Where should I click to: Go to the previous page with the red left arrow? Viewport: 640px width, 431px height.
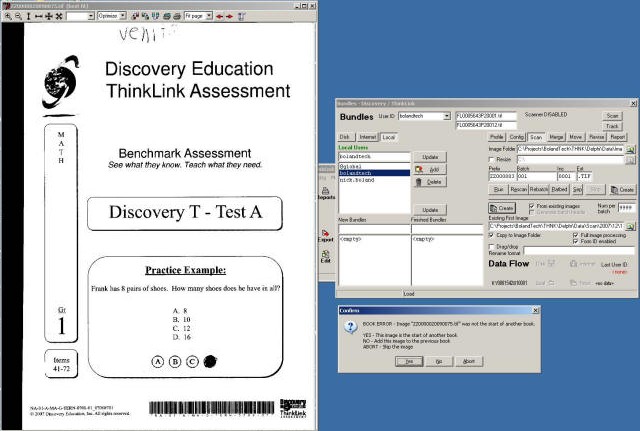pyautogui.click(x=220, y=16)
